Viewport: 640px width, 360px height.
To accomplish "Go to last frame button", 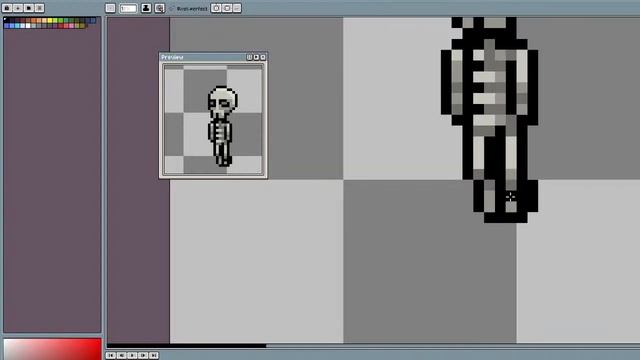I will point(153,356).
